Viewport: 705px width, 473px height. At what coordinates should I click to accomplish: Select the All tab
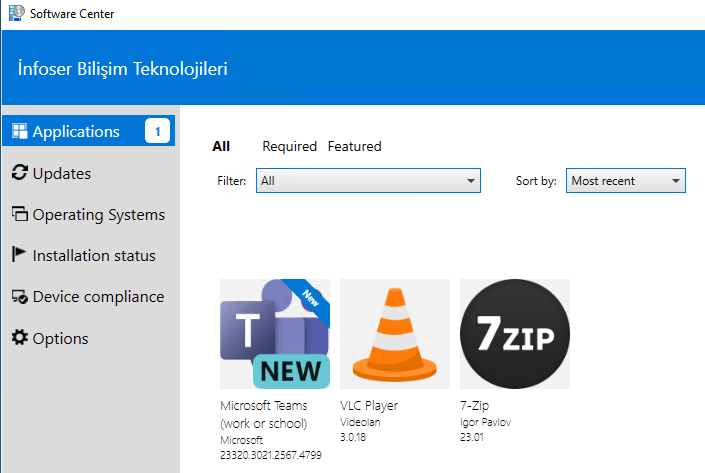tap(221, 146)
